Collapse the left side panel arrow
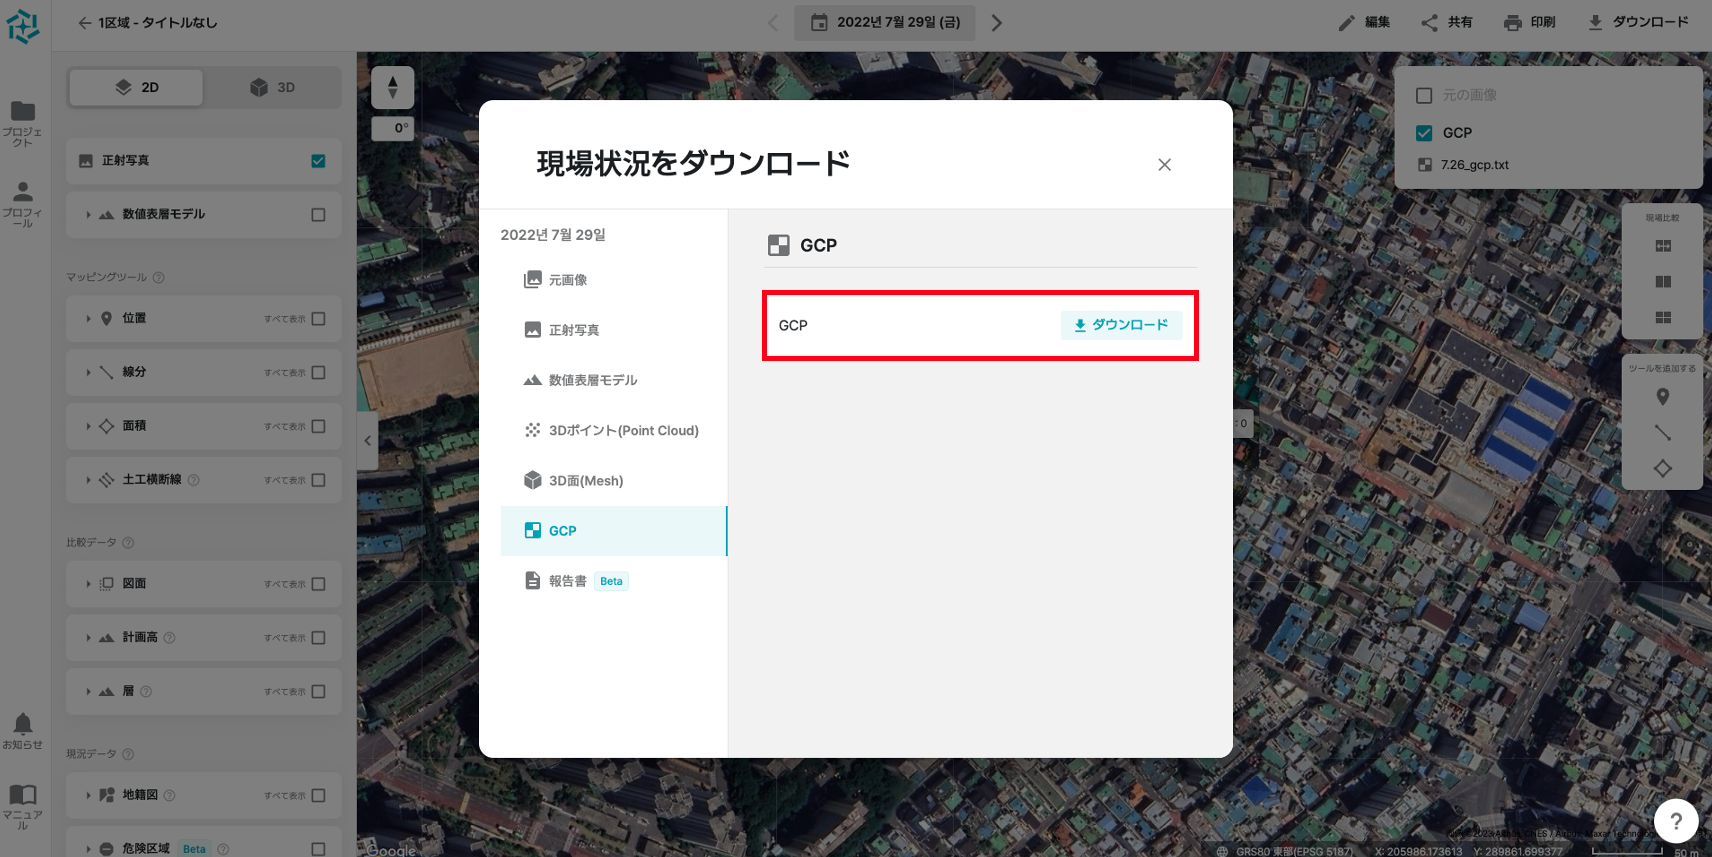 tap(368, 441)
